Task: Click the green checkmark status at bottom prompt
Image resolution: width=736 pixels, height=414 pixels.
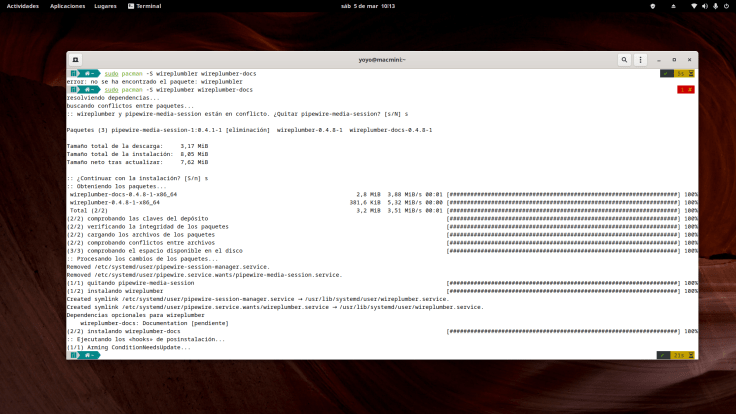Action: pyautogui.click(x=665, y=354)
